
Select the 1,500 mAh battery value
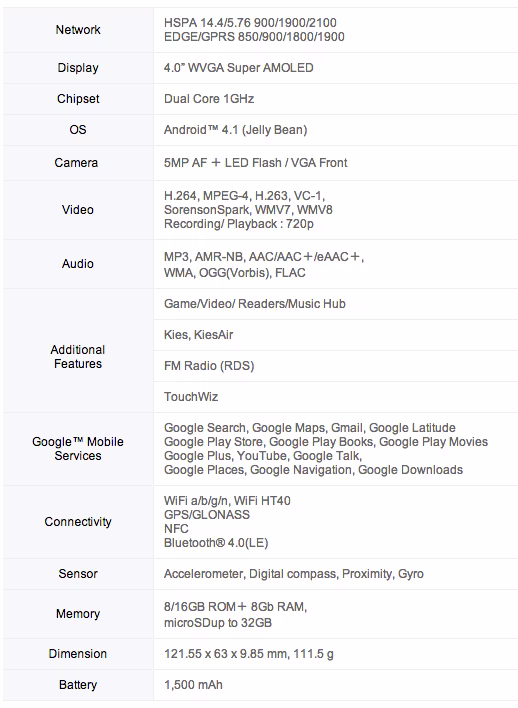pos(193,685)
